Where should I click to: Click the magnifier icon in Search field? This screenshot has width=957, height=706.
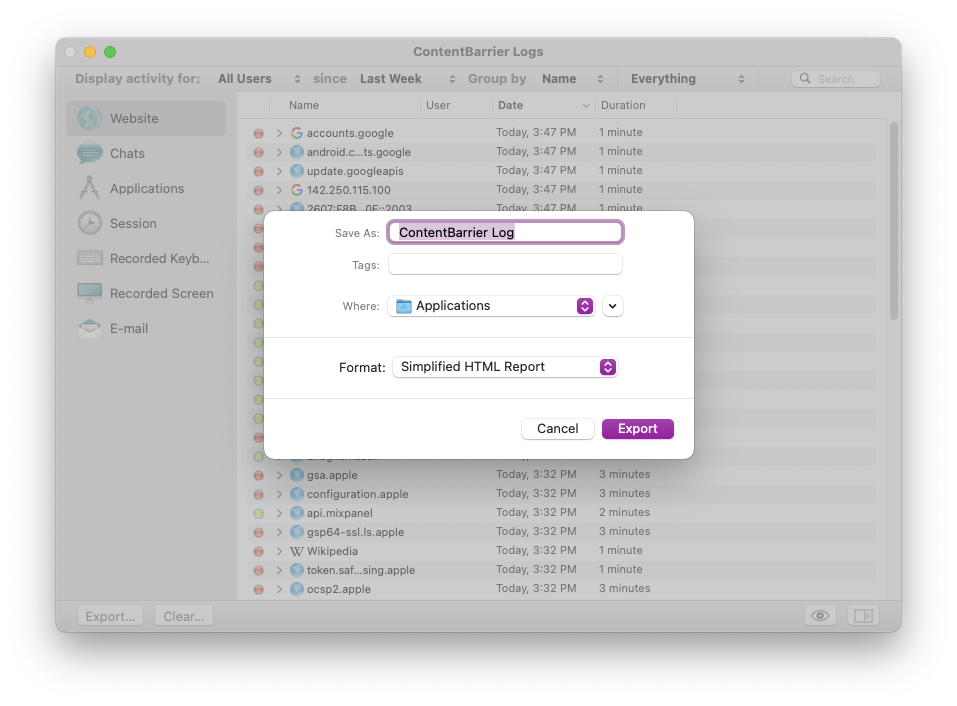tap(805, 79)
